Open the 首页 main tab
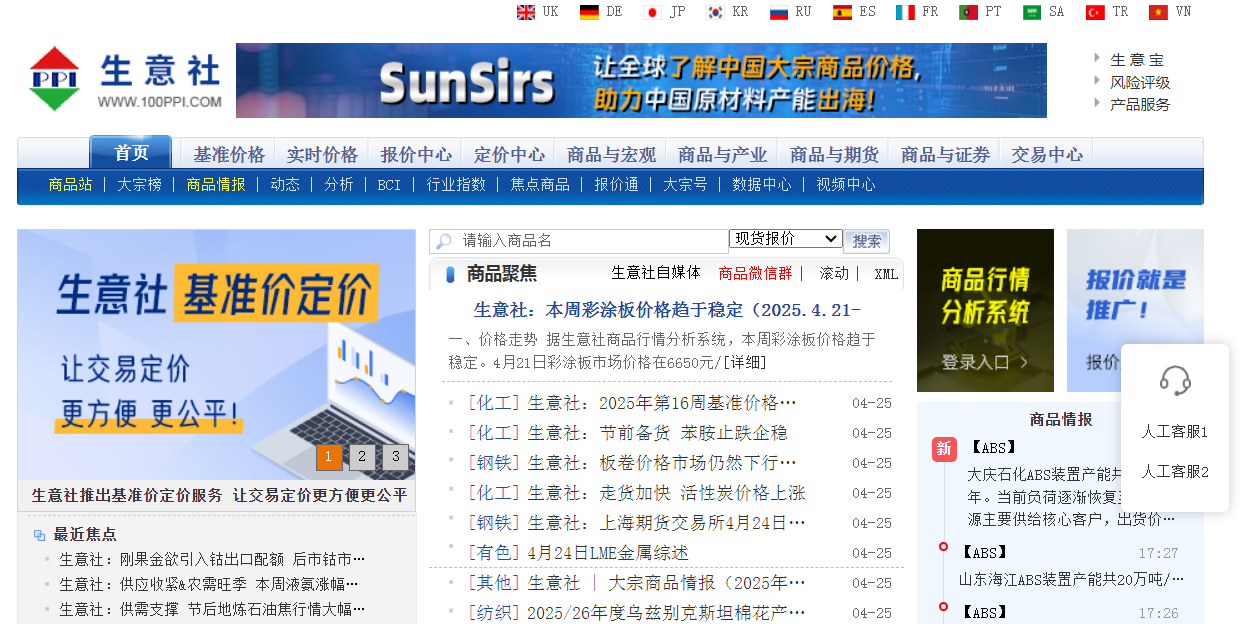 [x=131, y=153]
